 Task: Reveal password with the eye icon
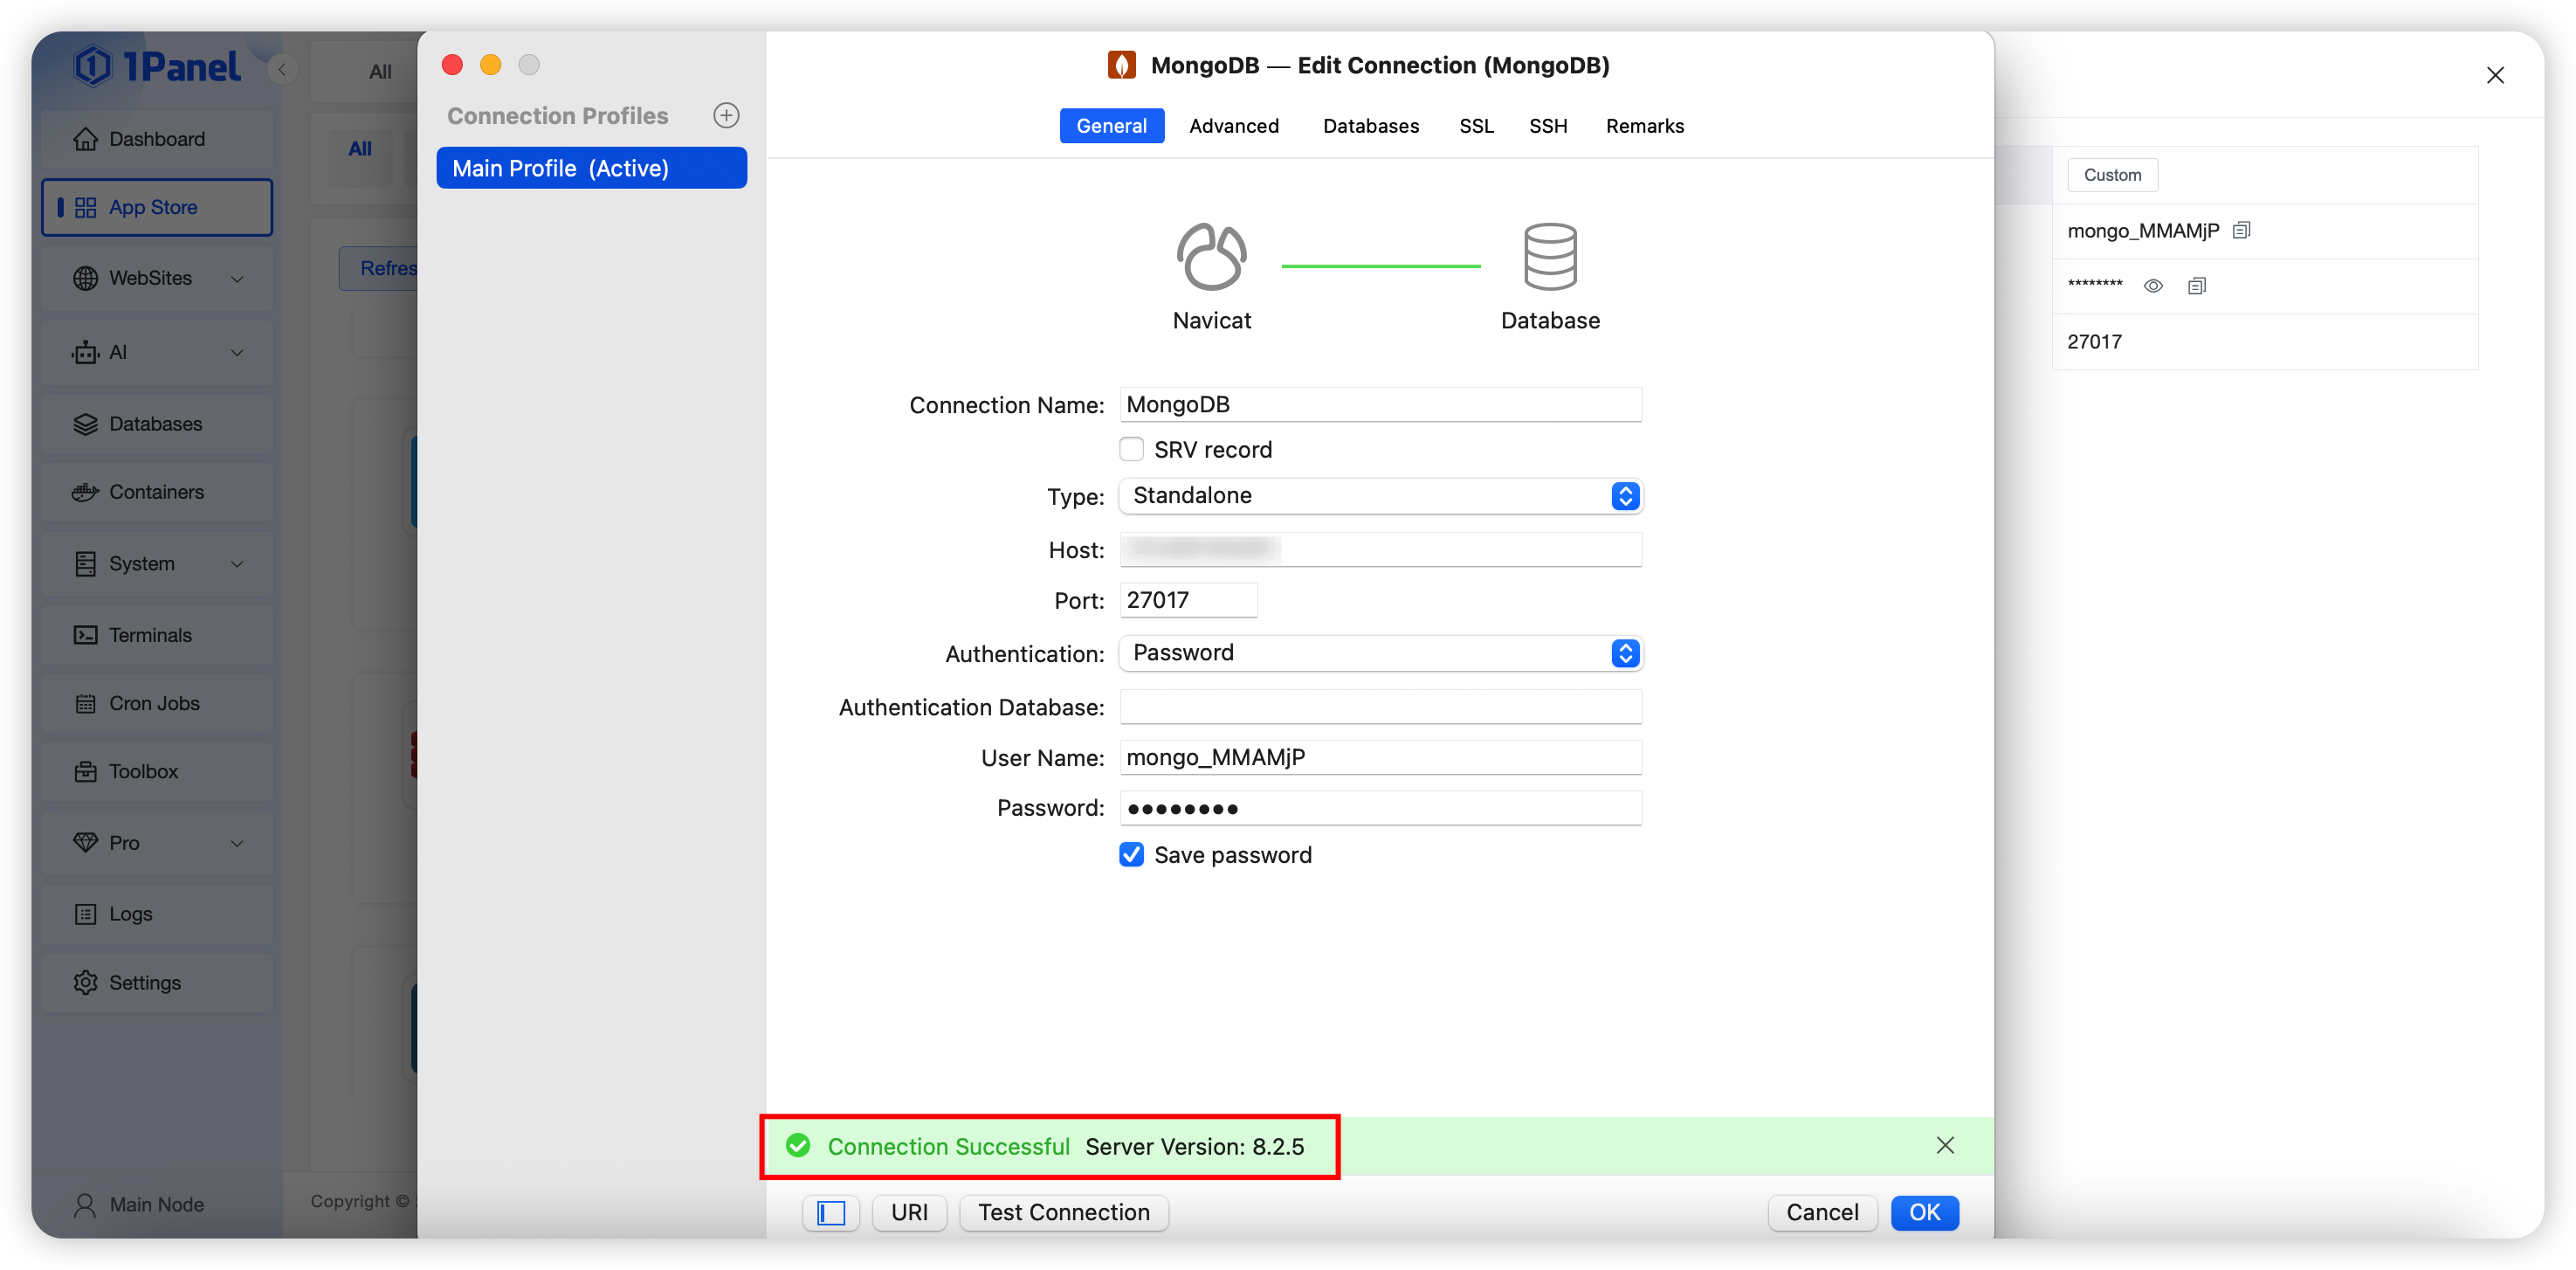point(2153,286)
